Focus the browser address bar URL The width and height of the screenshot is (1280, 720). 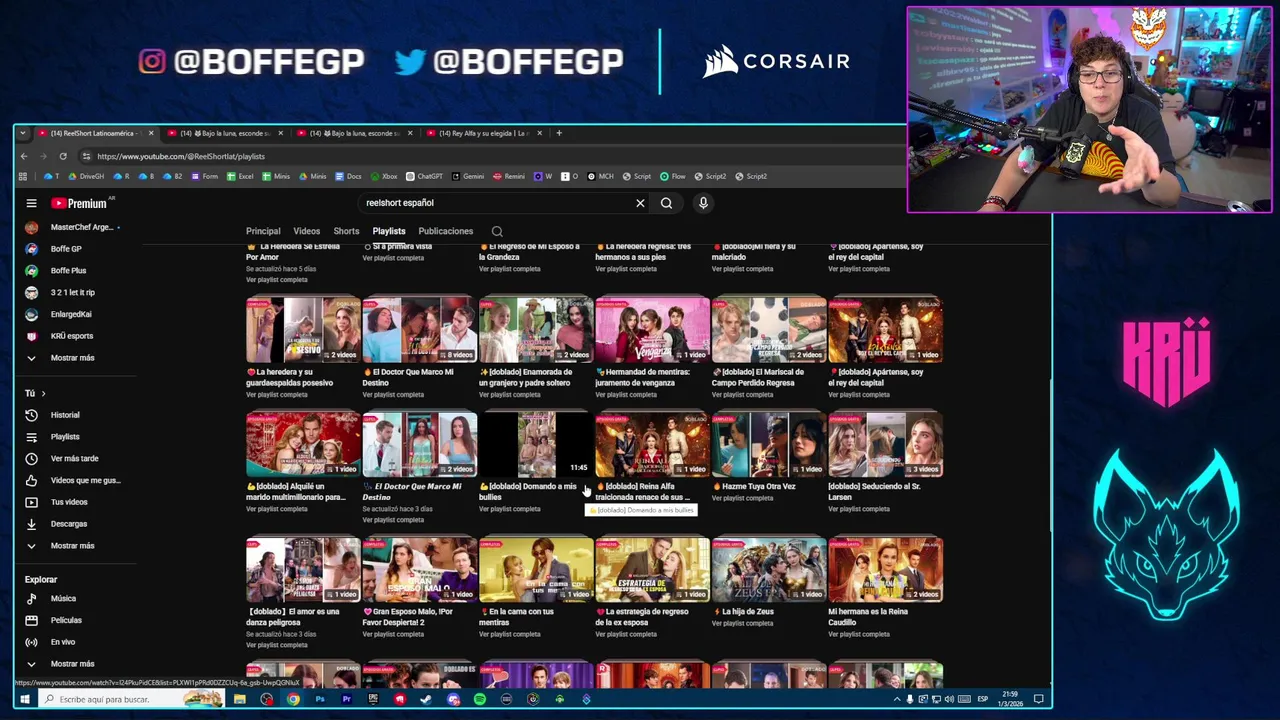pyautogui.click(x=181, y=156)
